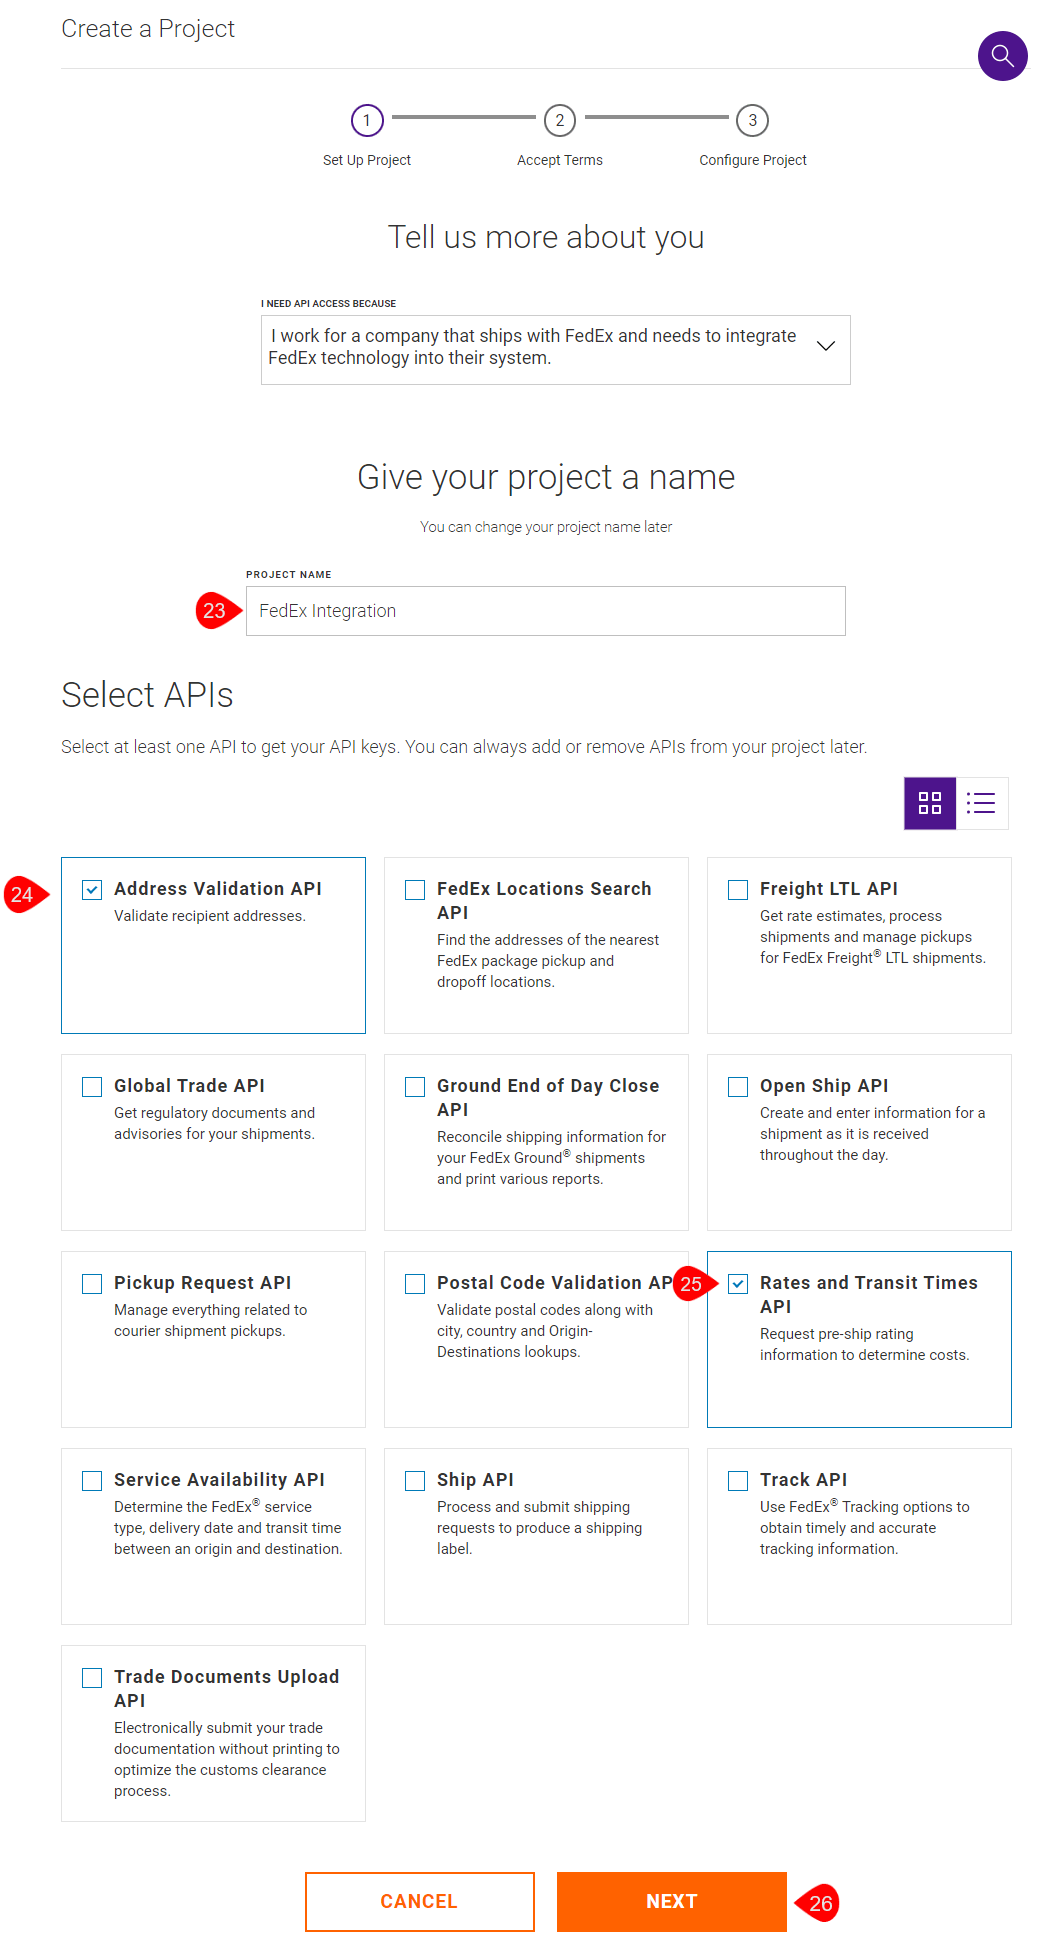Click the Project Name input field

[545, 611]
